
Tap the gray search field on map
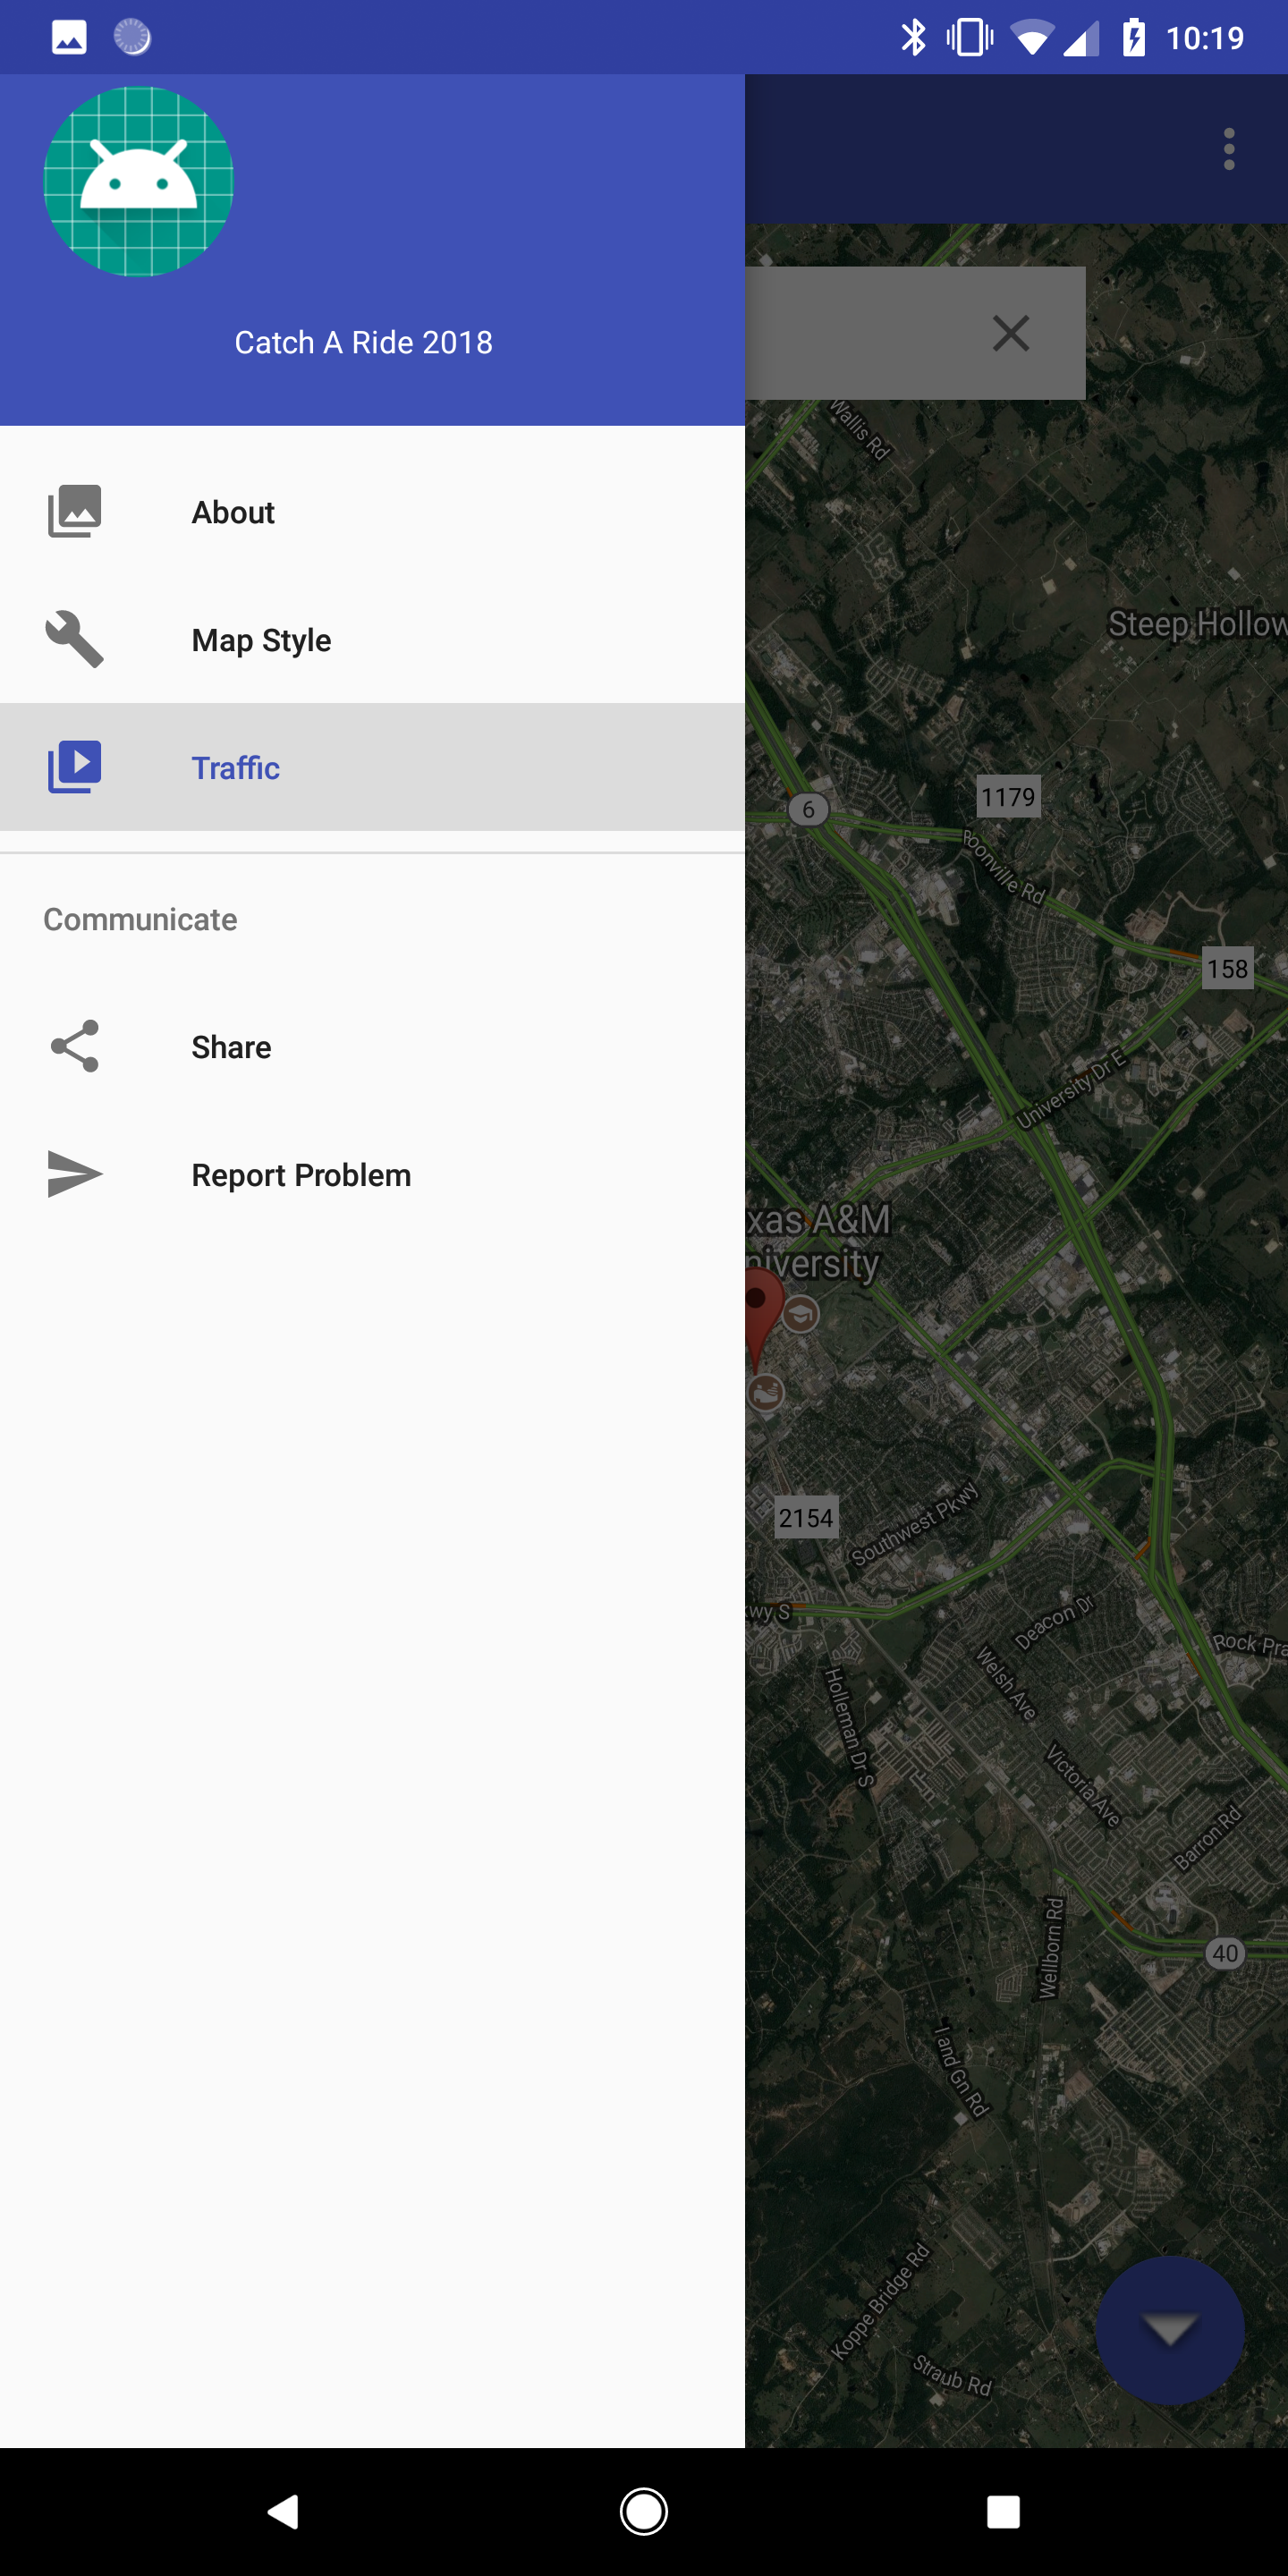coord(915,333)
